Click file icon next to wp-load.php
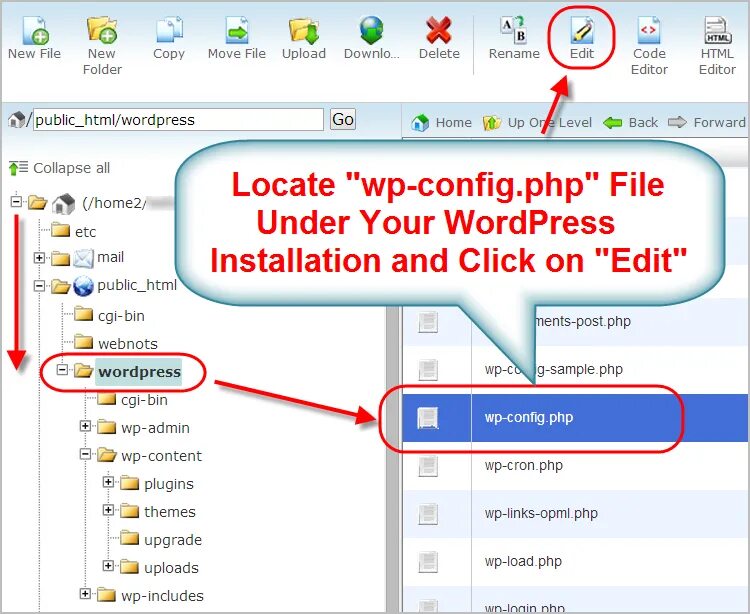This screenshot has width=750, height=614. coord(428,562)
